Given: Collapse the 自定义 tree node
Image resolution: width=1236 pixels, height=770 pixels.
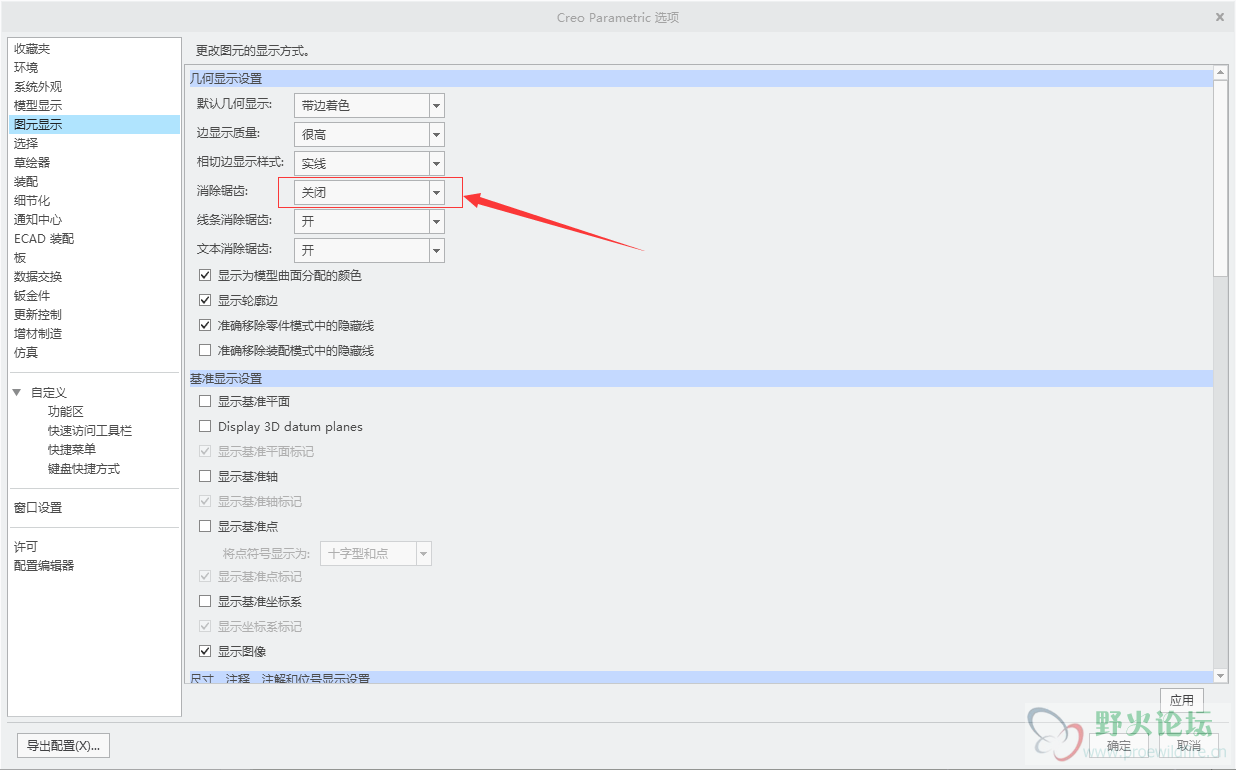Looking at the screenshot, I should (x=17, y=393).
